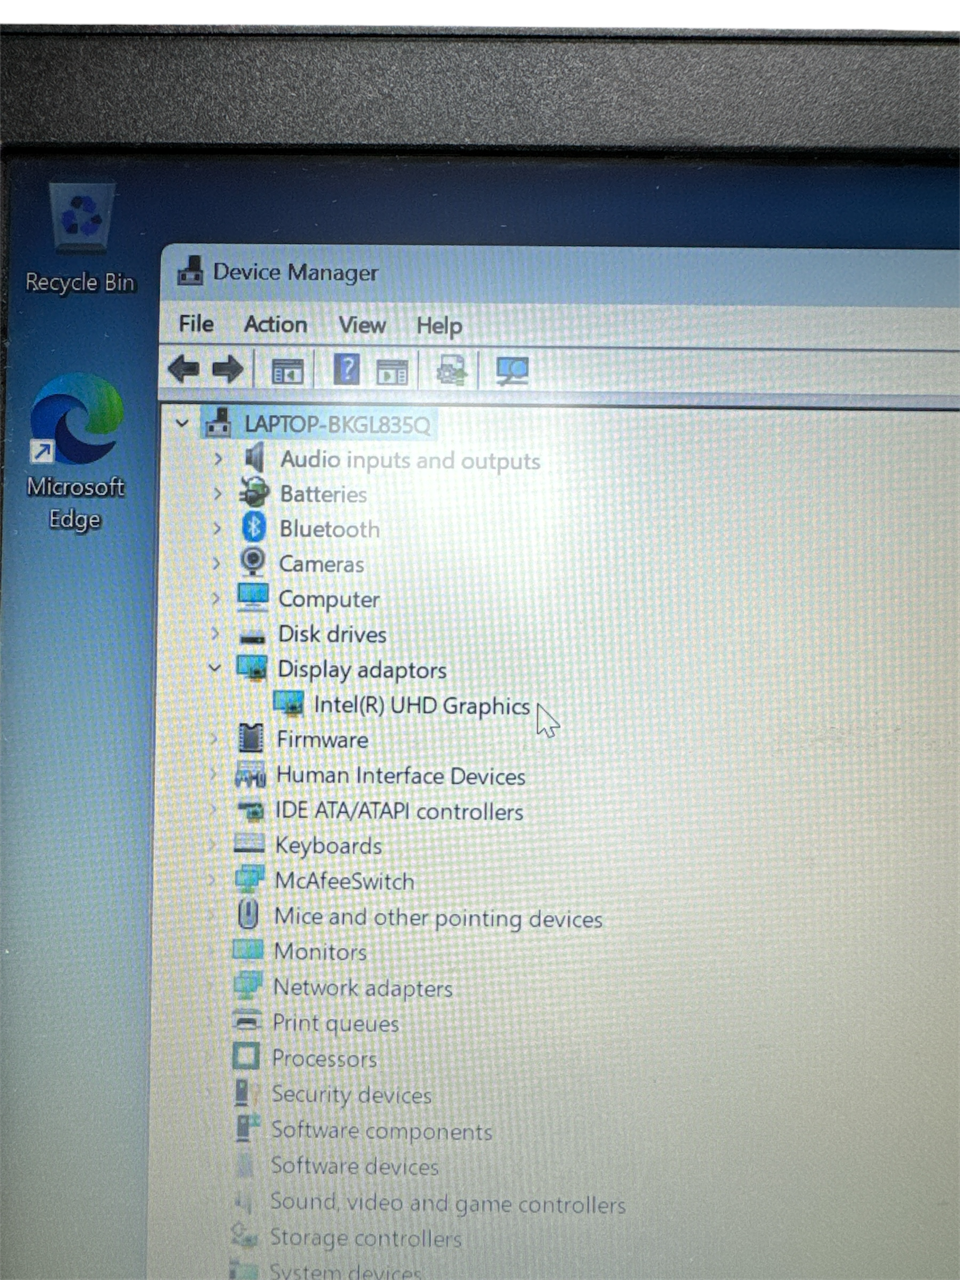Open the Recycle Bin desktop icon
This screenshot has height=1280, width=960.
(x=80, y=238)
